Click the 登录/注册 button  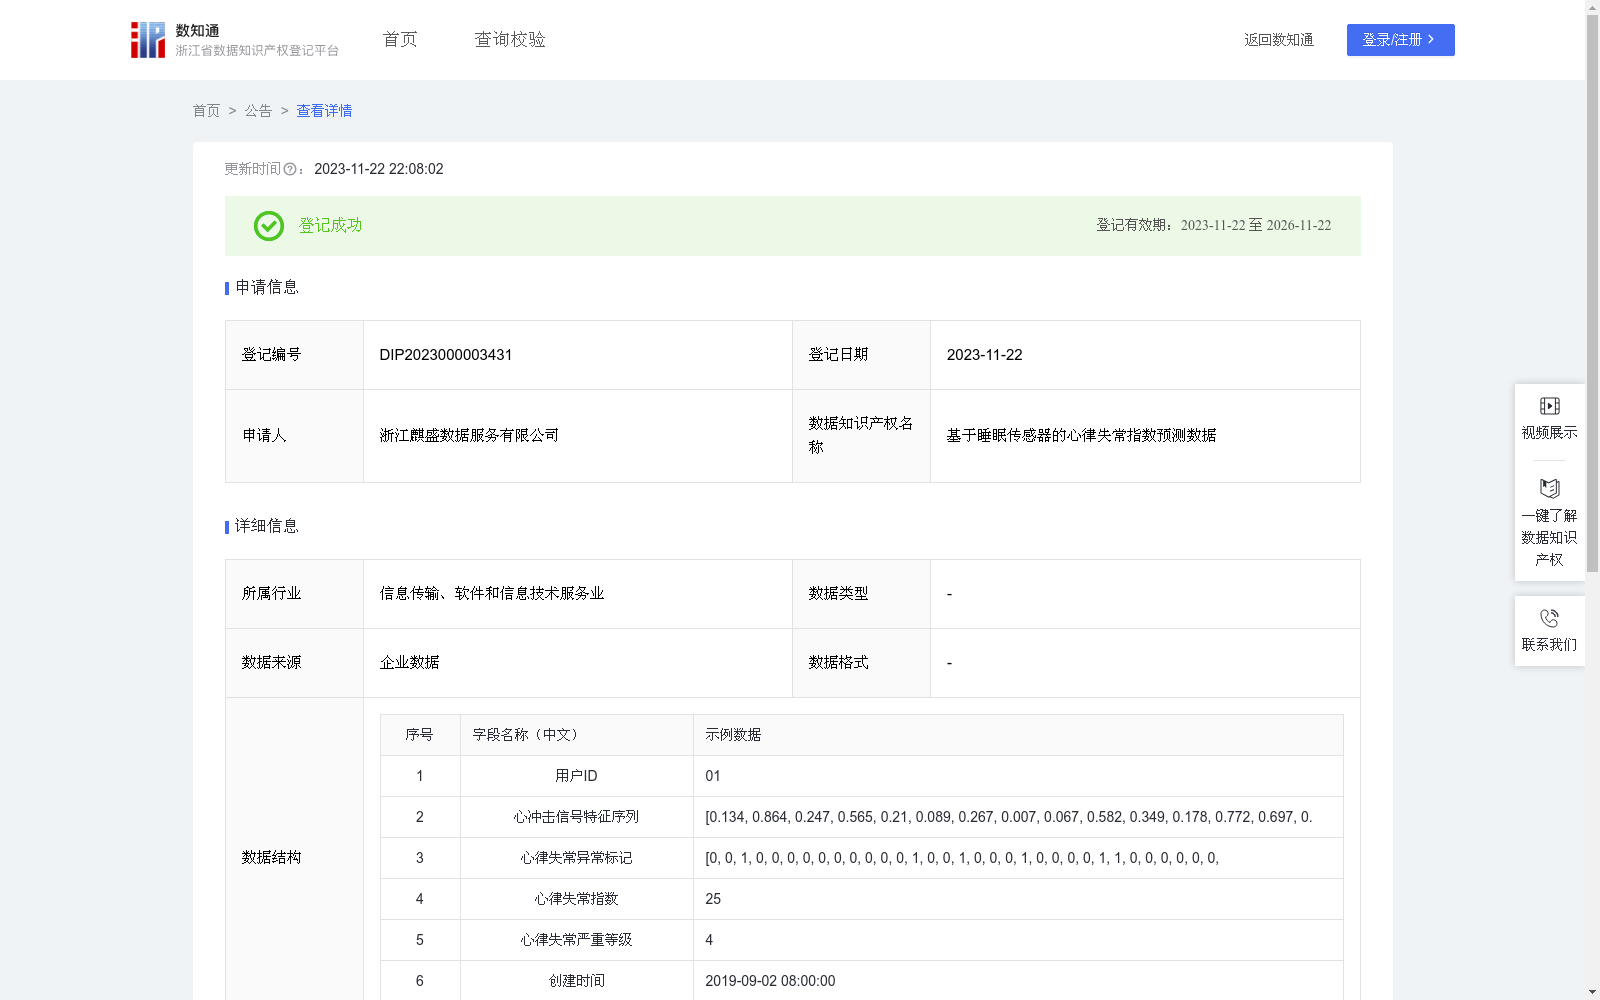[x=1400, y=40]
